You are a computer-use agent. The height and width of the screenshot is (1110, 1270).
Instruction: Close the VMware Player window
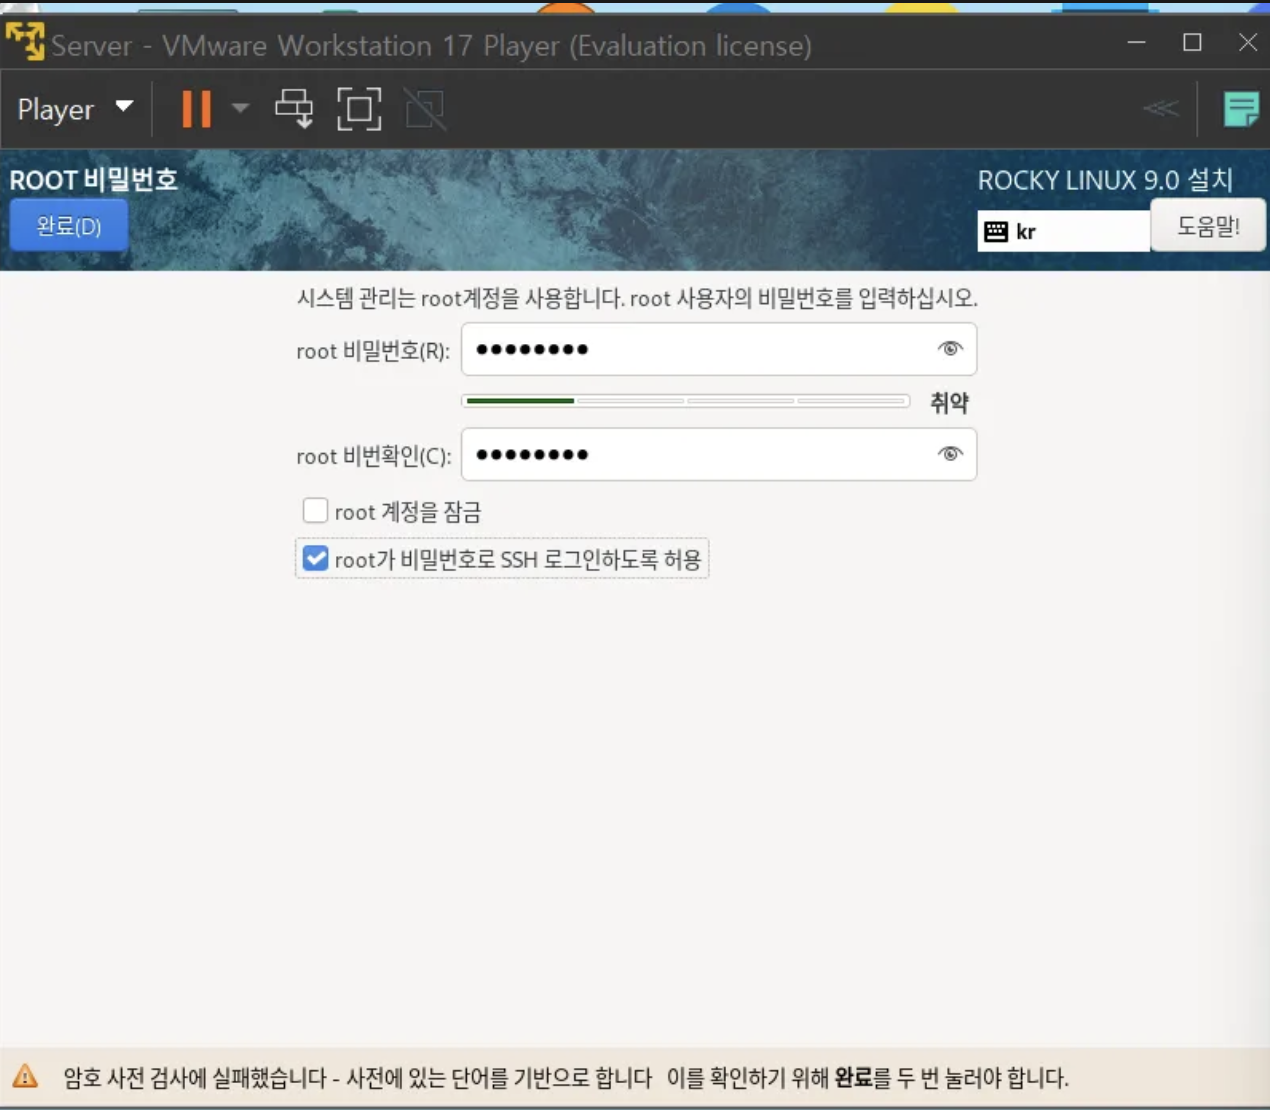pos(1248,42)
